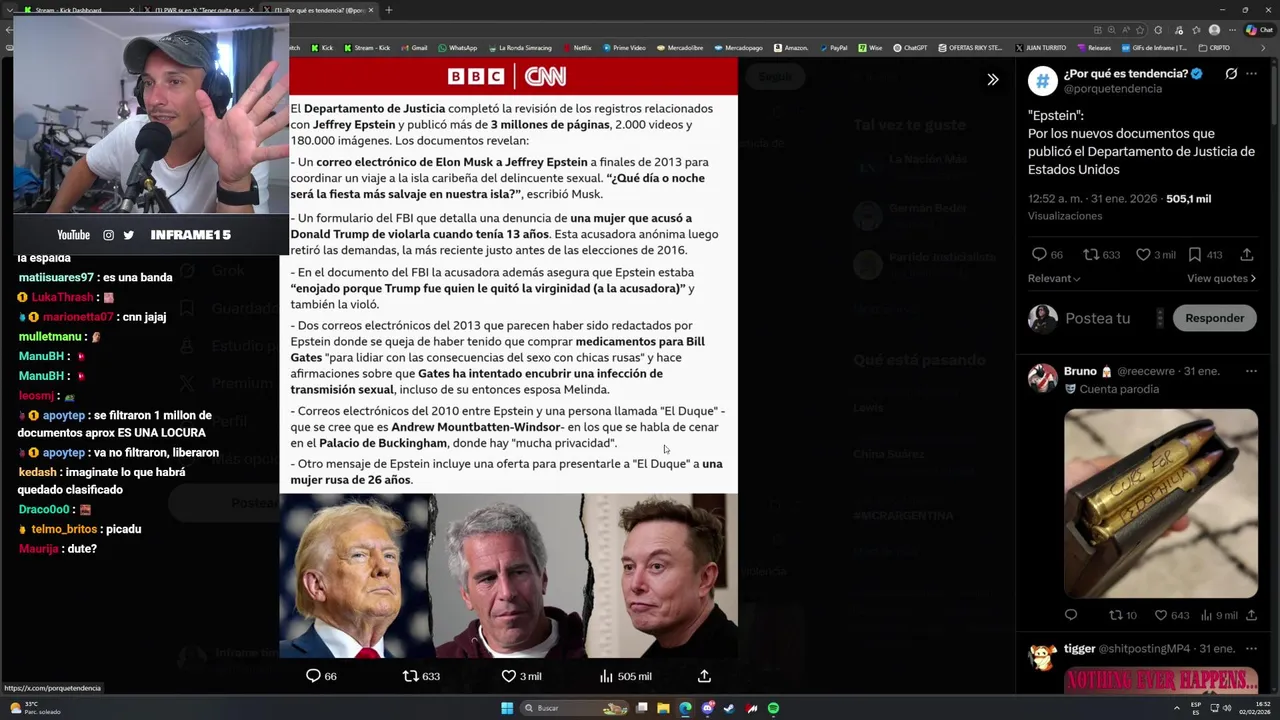Open Spotify from the taskbar
The width and height of the screenshot is (1280, 720).
773,708
